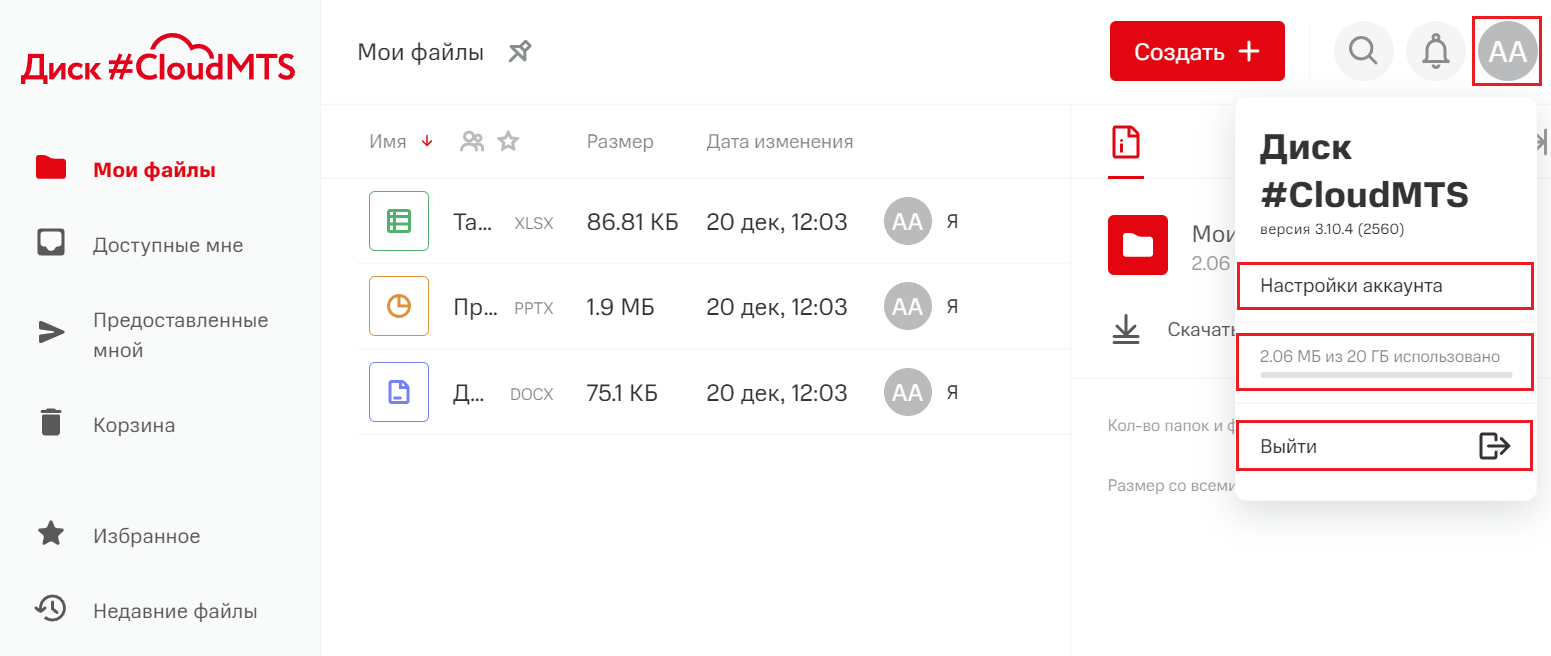Click the AA account avatar
The height and width of the screenshot is (656, 1551).
pyautogui.click(x=1507, y=52)
